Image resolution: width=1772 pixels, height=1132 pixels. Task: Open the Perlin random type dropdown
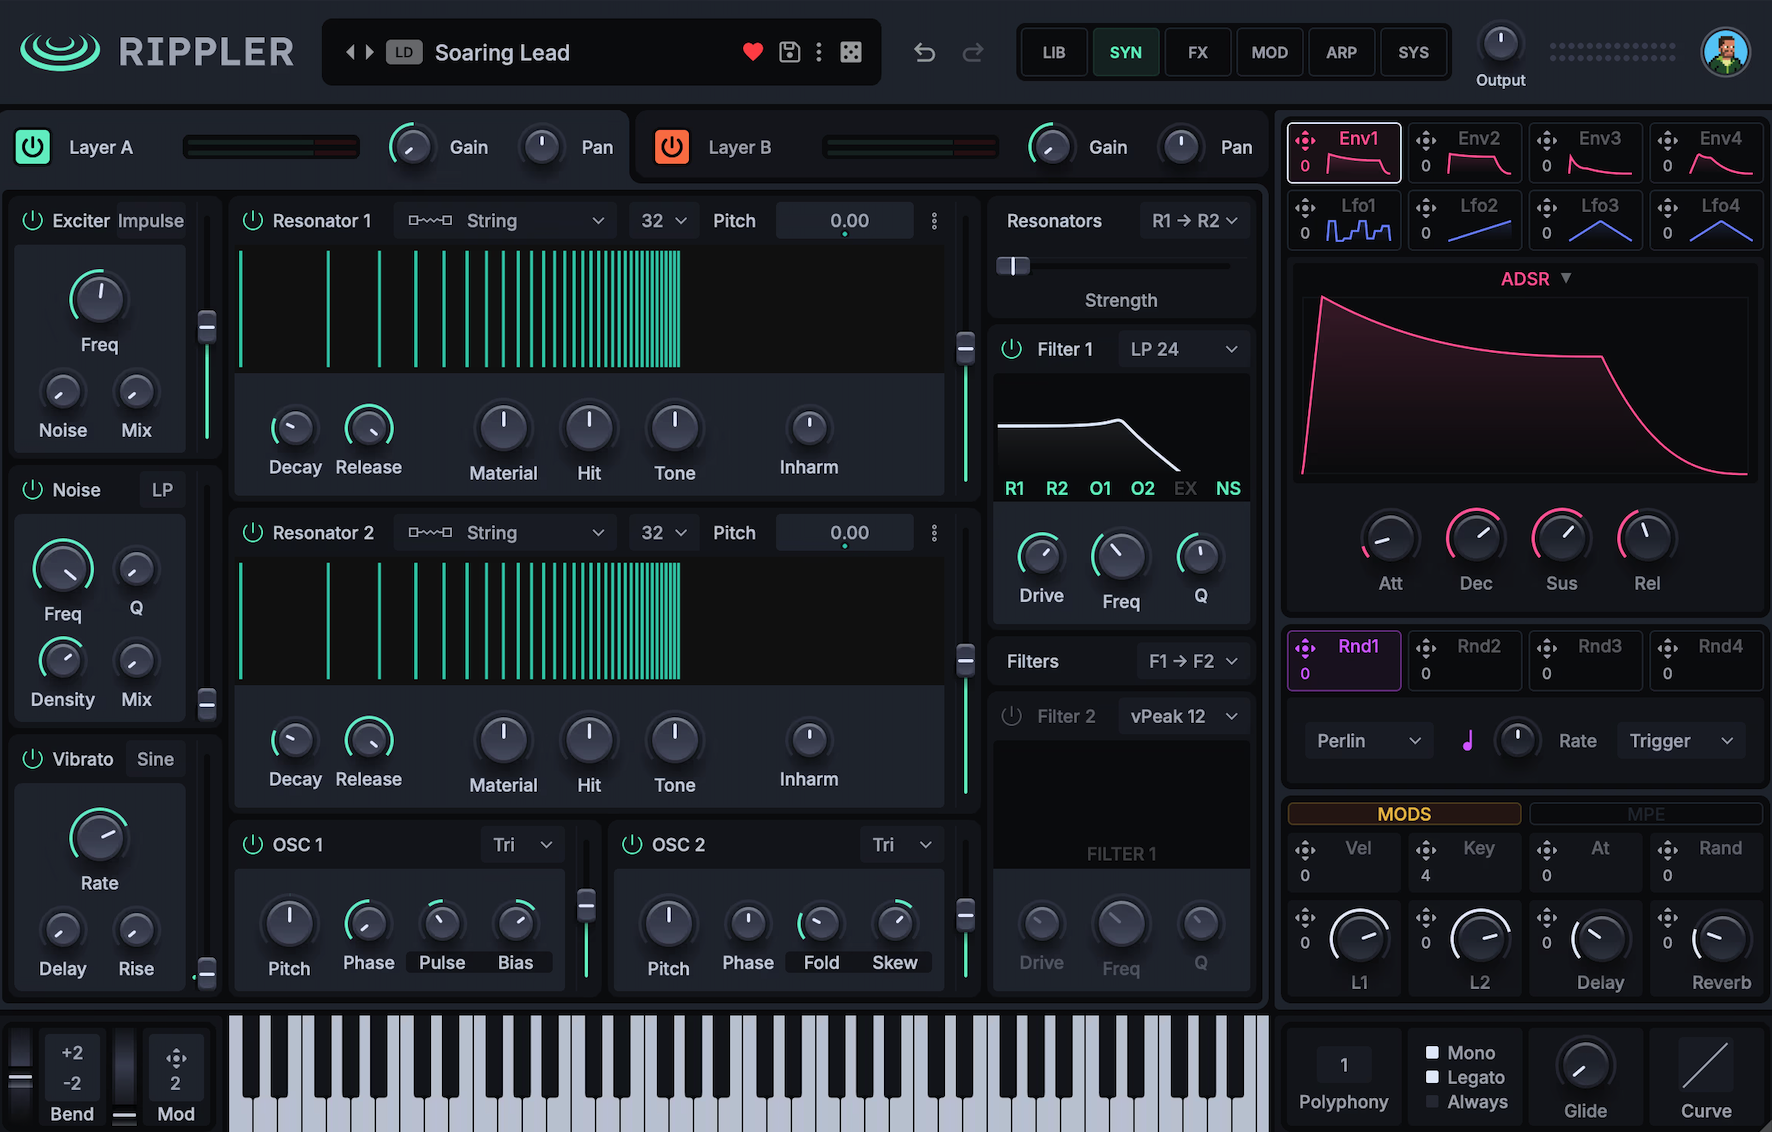1368,741
